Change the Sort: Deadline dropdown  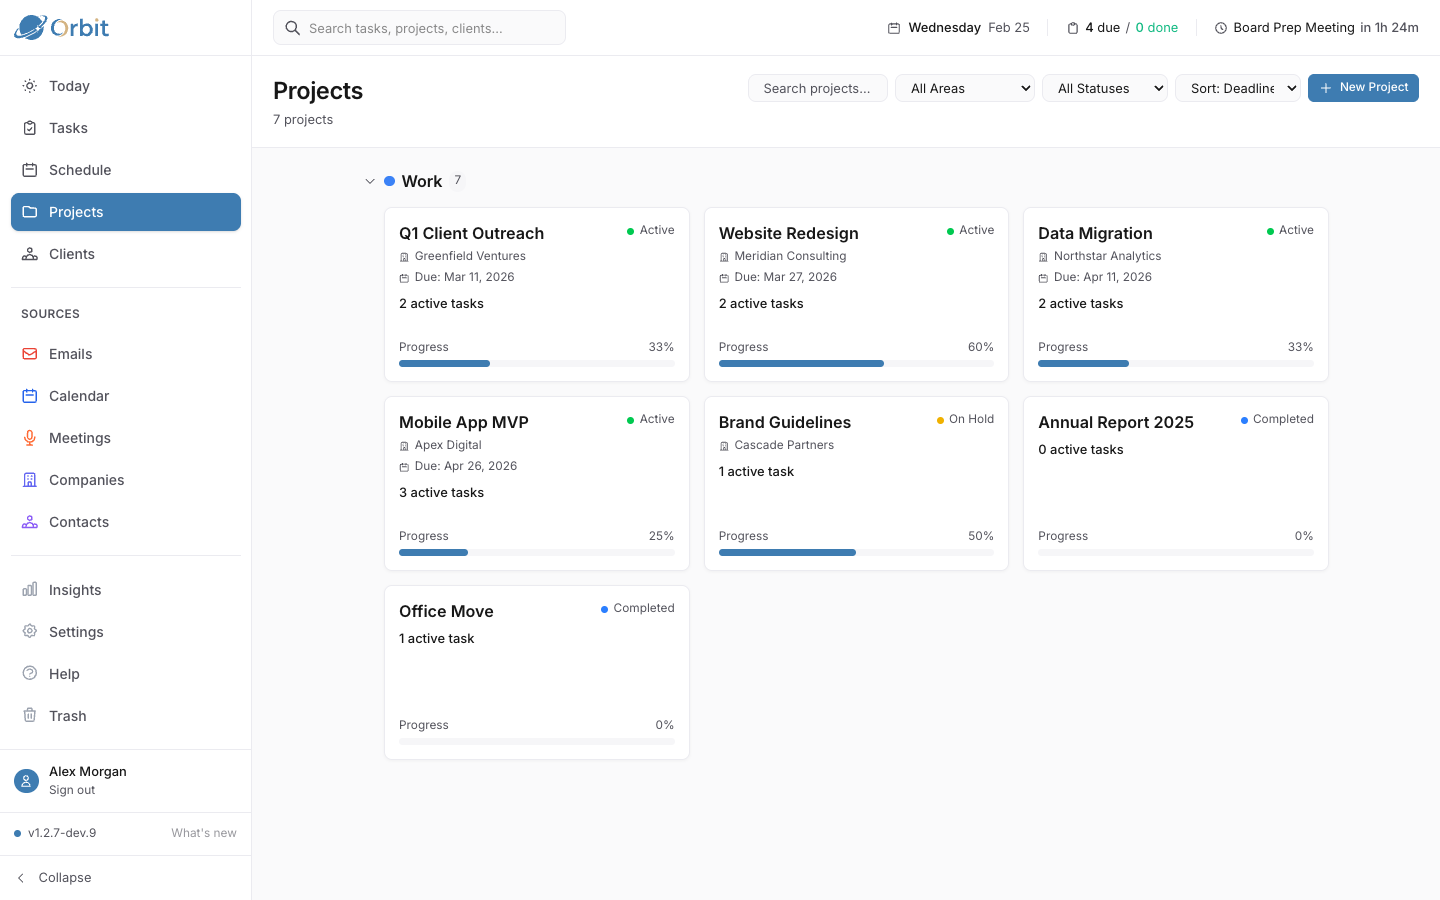(x=1238, y=88)
